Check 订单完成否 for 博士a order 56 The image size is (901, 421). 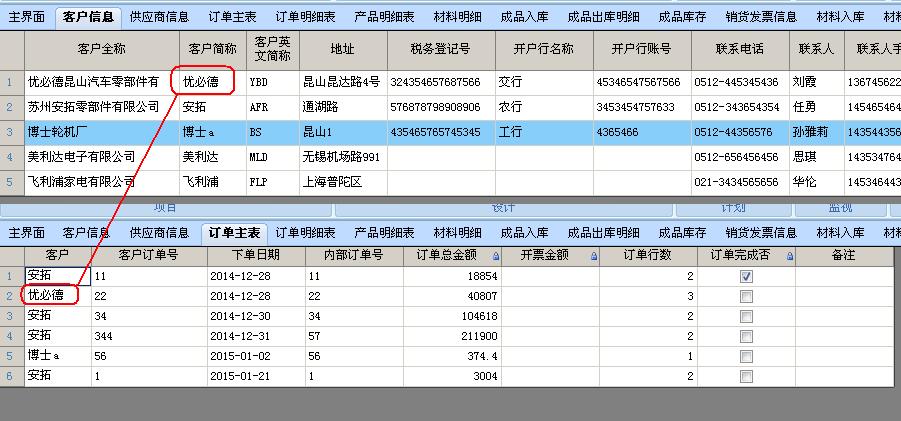[x=746, y=356]
